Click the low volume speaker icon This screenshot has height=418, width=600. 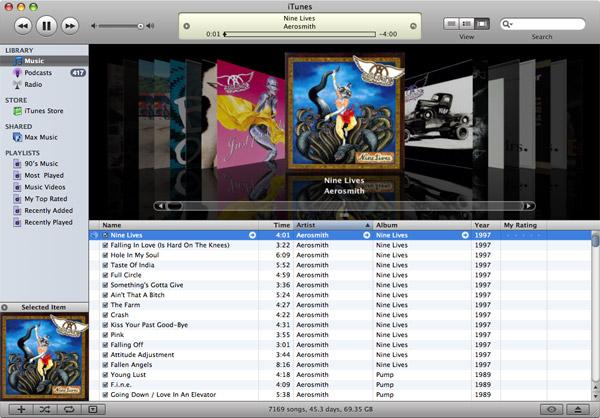point(93,26)
